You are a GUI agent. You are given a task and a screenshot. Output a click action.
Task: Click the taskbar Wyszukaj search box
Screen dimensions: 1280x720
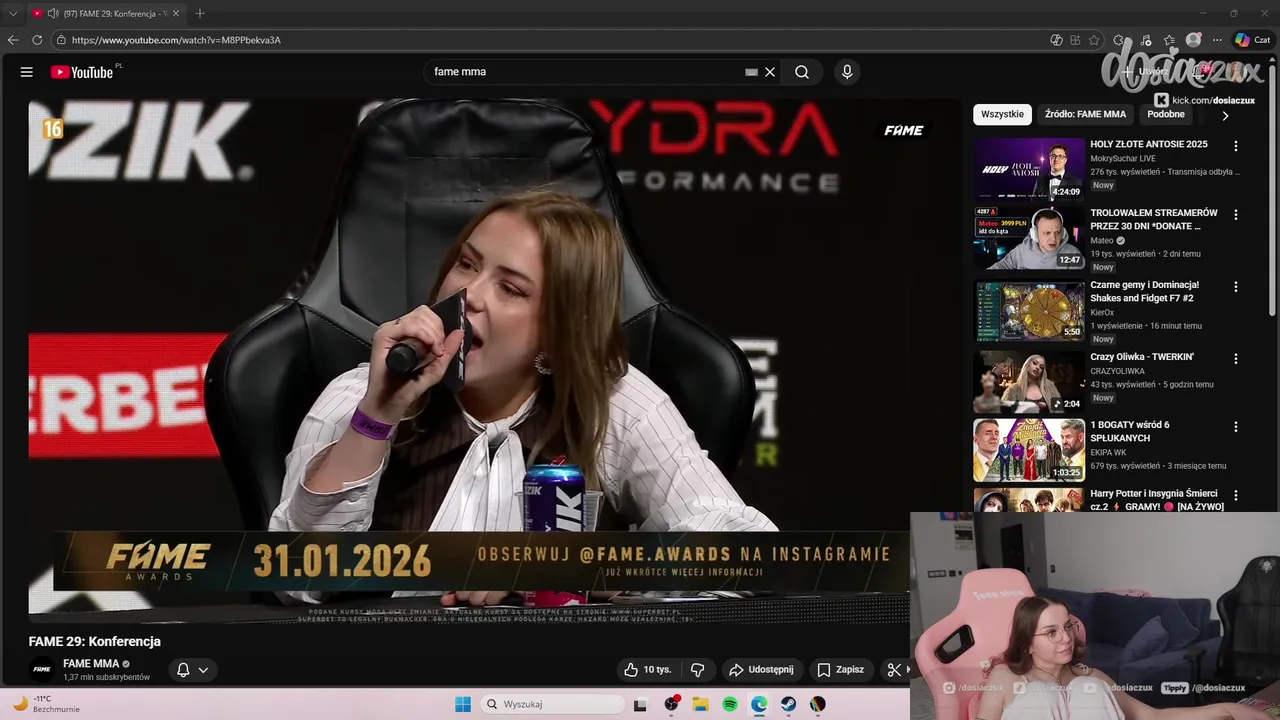coord(552,704)
